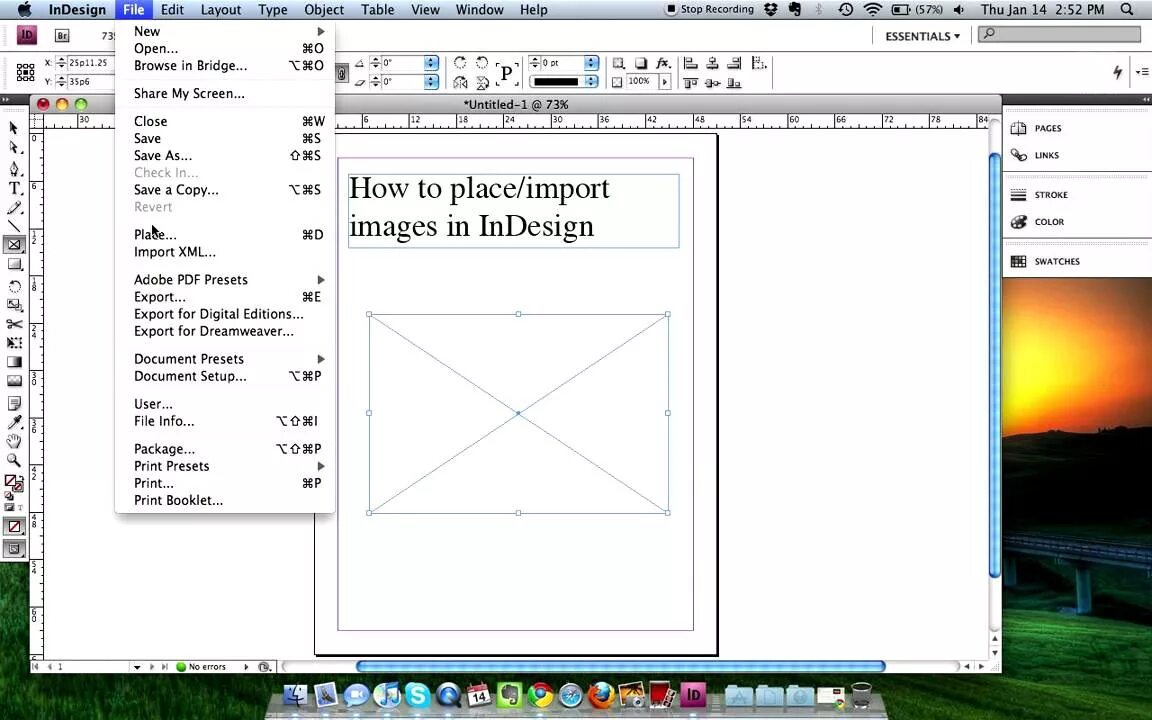The image size is (1152, 720).
Task: Select the Free Transform tool
Action: [14, 343]
